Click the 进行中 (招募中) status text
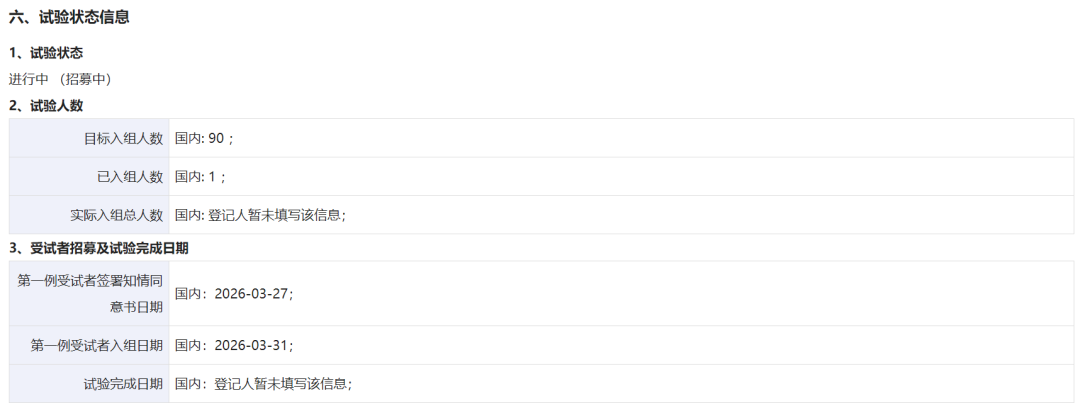 pyautogui.click(x=60, y=78)
